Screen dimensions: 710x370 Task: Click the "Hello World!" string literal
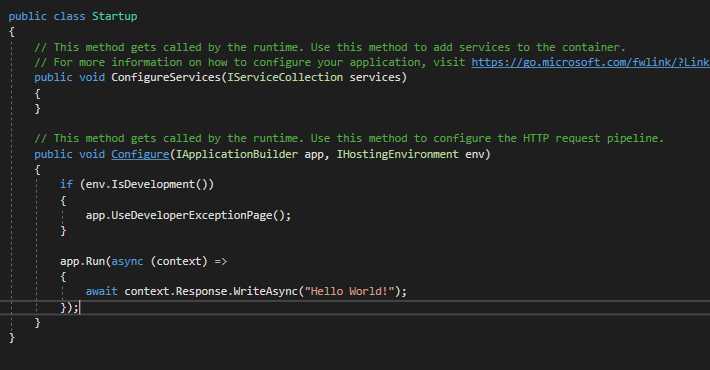(x=350, y=291)
